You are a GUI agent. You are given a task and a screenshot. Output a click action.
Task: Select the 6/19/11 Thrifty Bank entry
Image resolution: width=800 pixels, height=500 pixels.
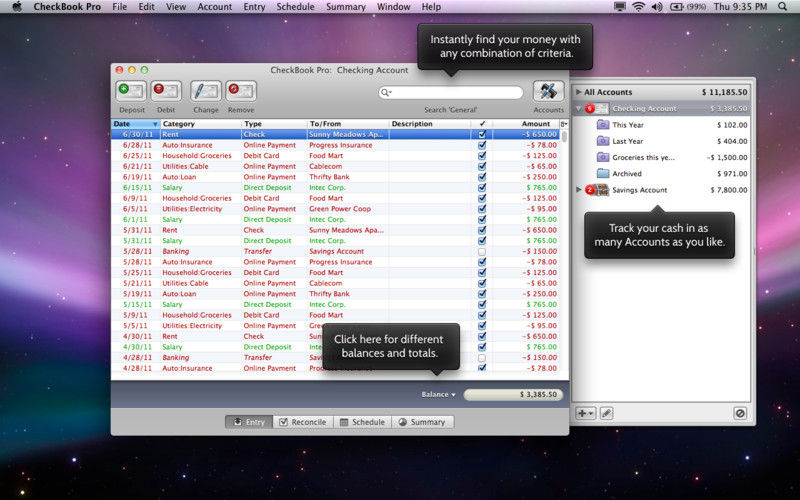(335, 177)
